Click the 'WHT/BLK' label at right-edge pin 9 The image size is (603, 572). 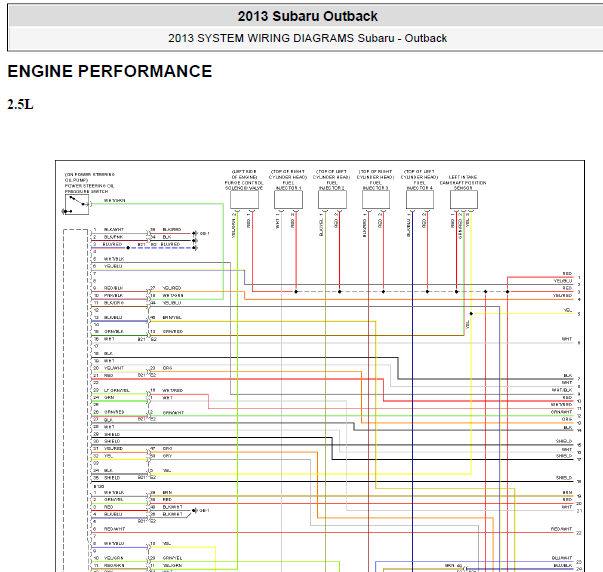[562, 390]
